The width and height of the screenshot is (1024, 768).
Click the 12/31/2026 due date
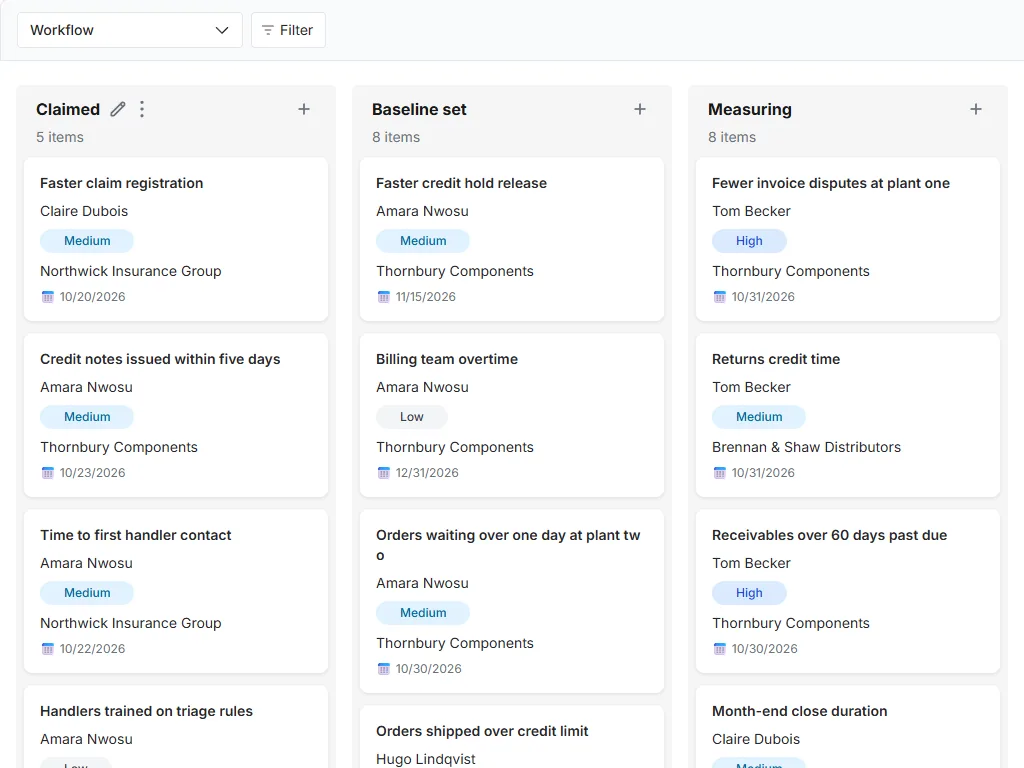(427, 473)
